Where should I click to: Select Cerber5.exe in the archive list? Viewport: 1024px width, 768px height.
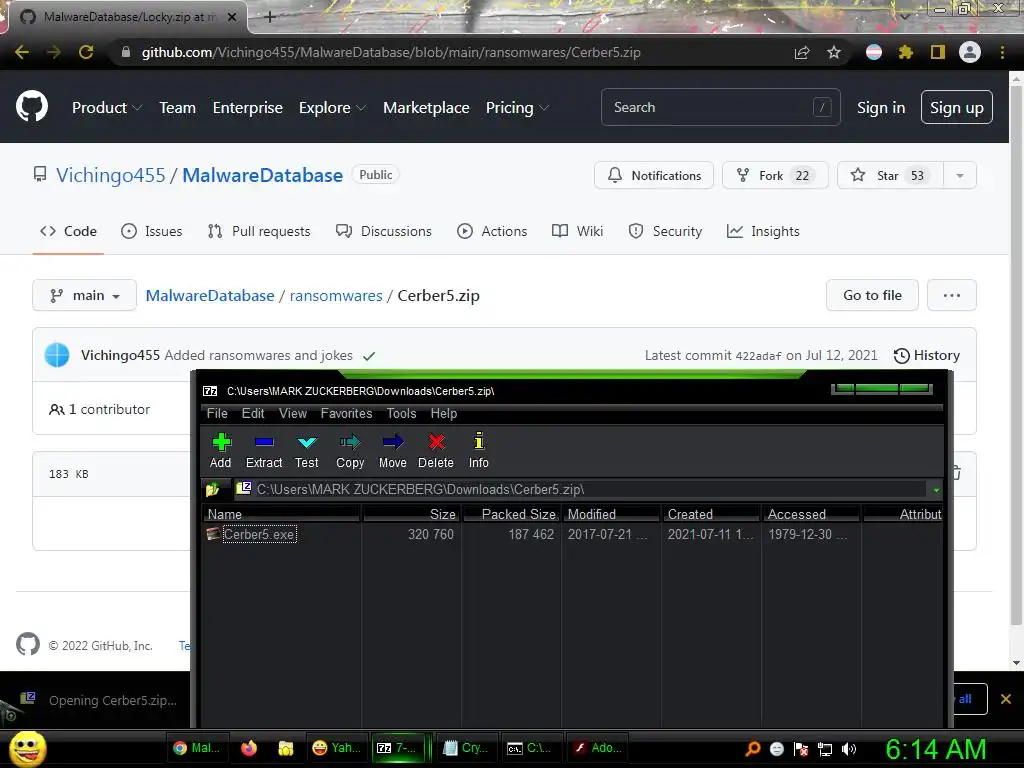click(x=259, y=534)
